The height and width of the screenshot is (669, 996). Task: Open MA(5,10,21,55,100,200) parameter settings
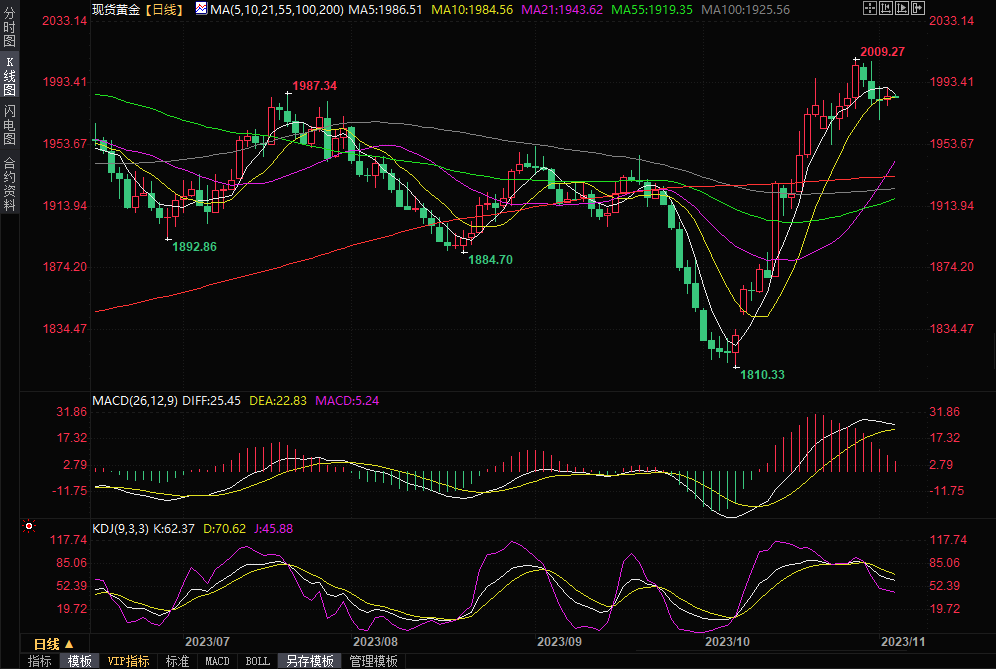pos(277,9)
